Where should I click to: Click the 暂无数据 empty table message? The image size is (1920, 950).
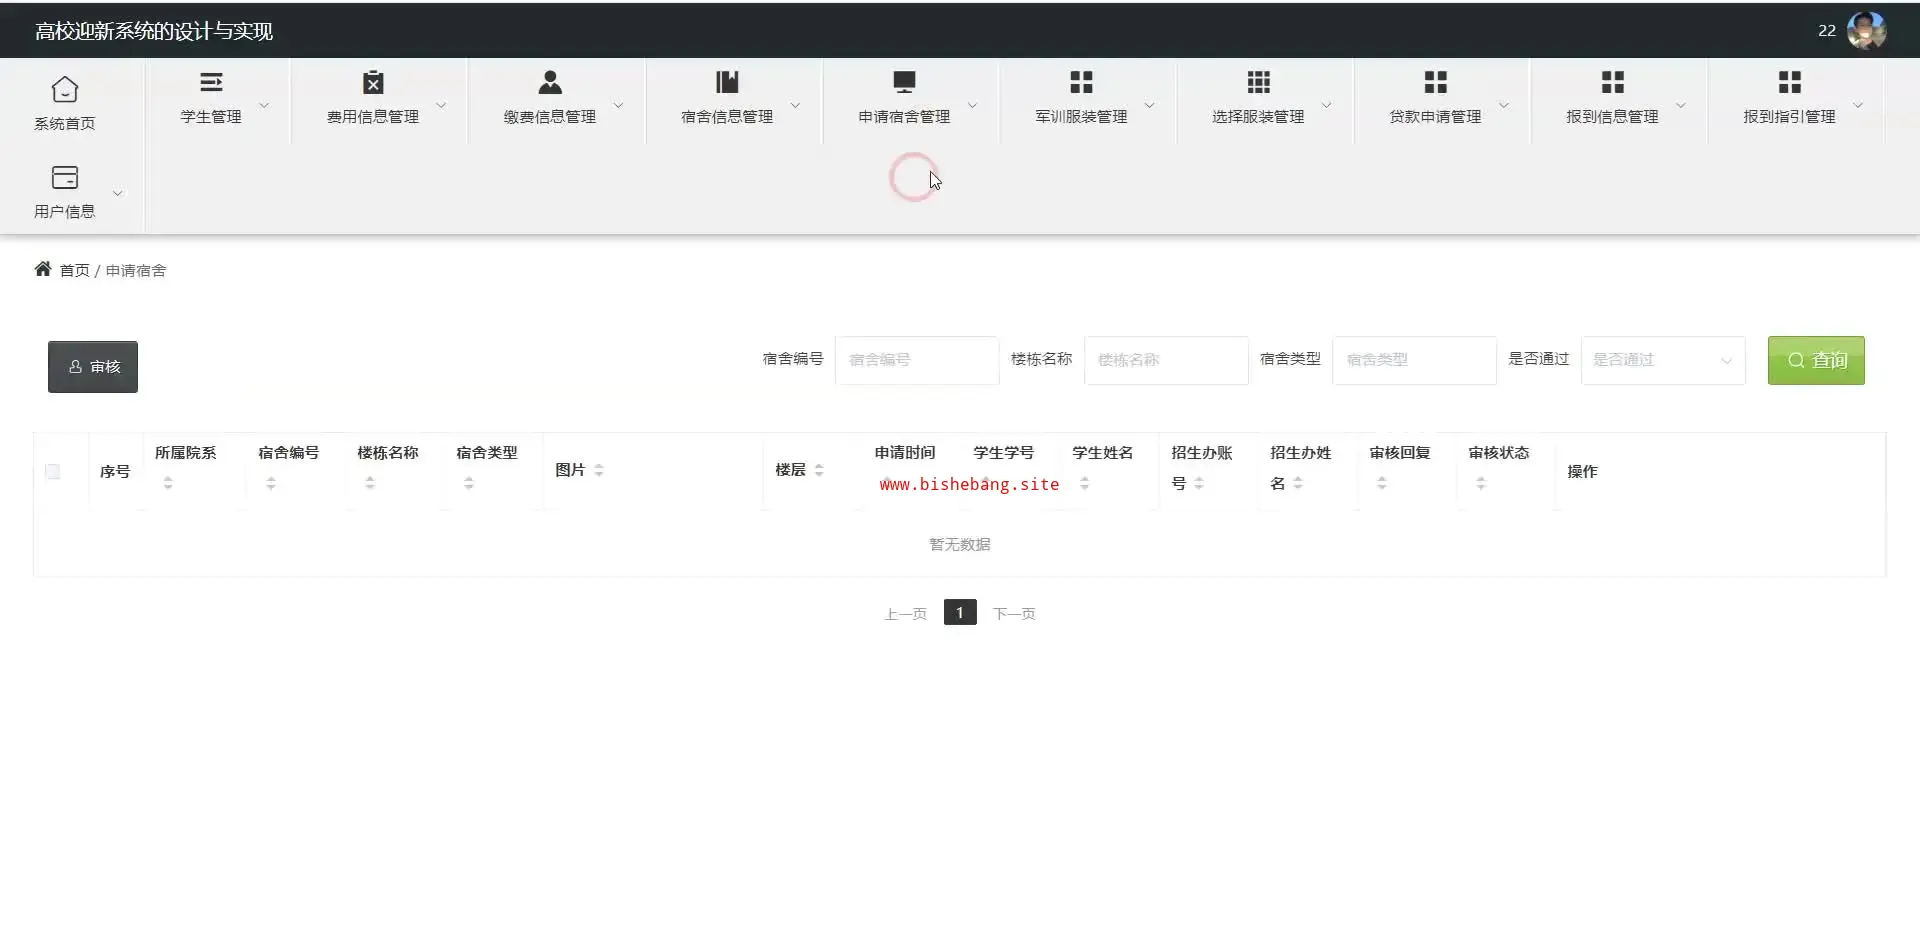[x=960, y=544]
